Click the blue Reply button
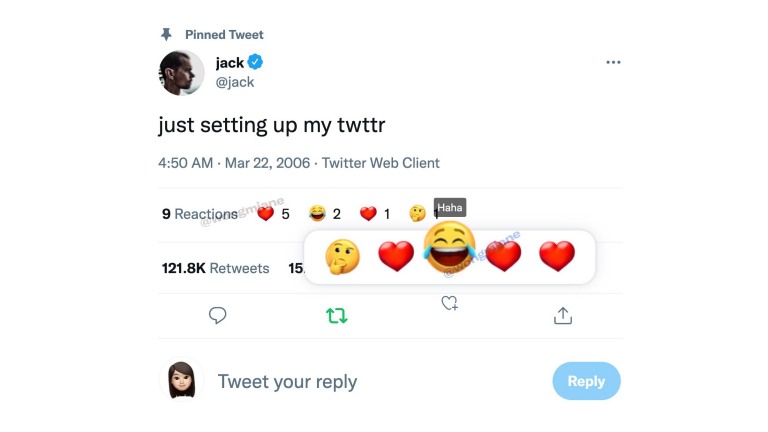The image size is (768, 432). click(586, 381)
